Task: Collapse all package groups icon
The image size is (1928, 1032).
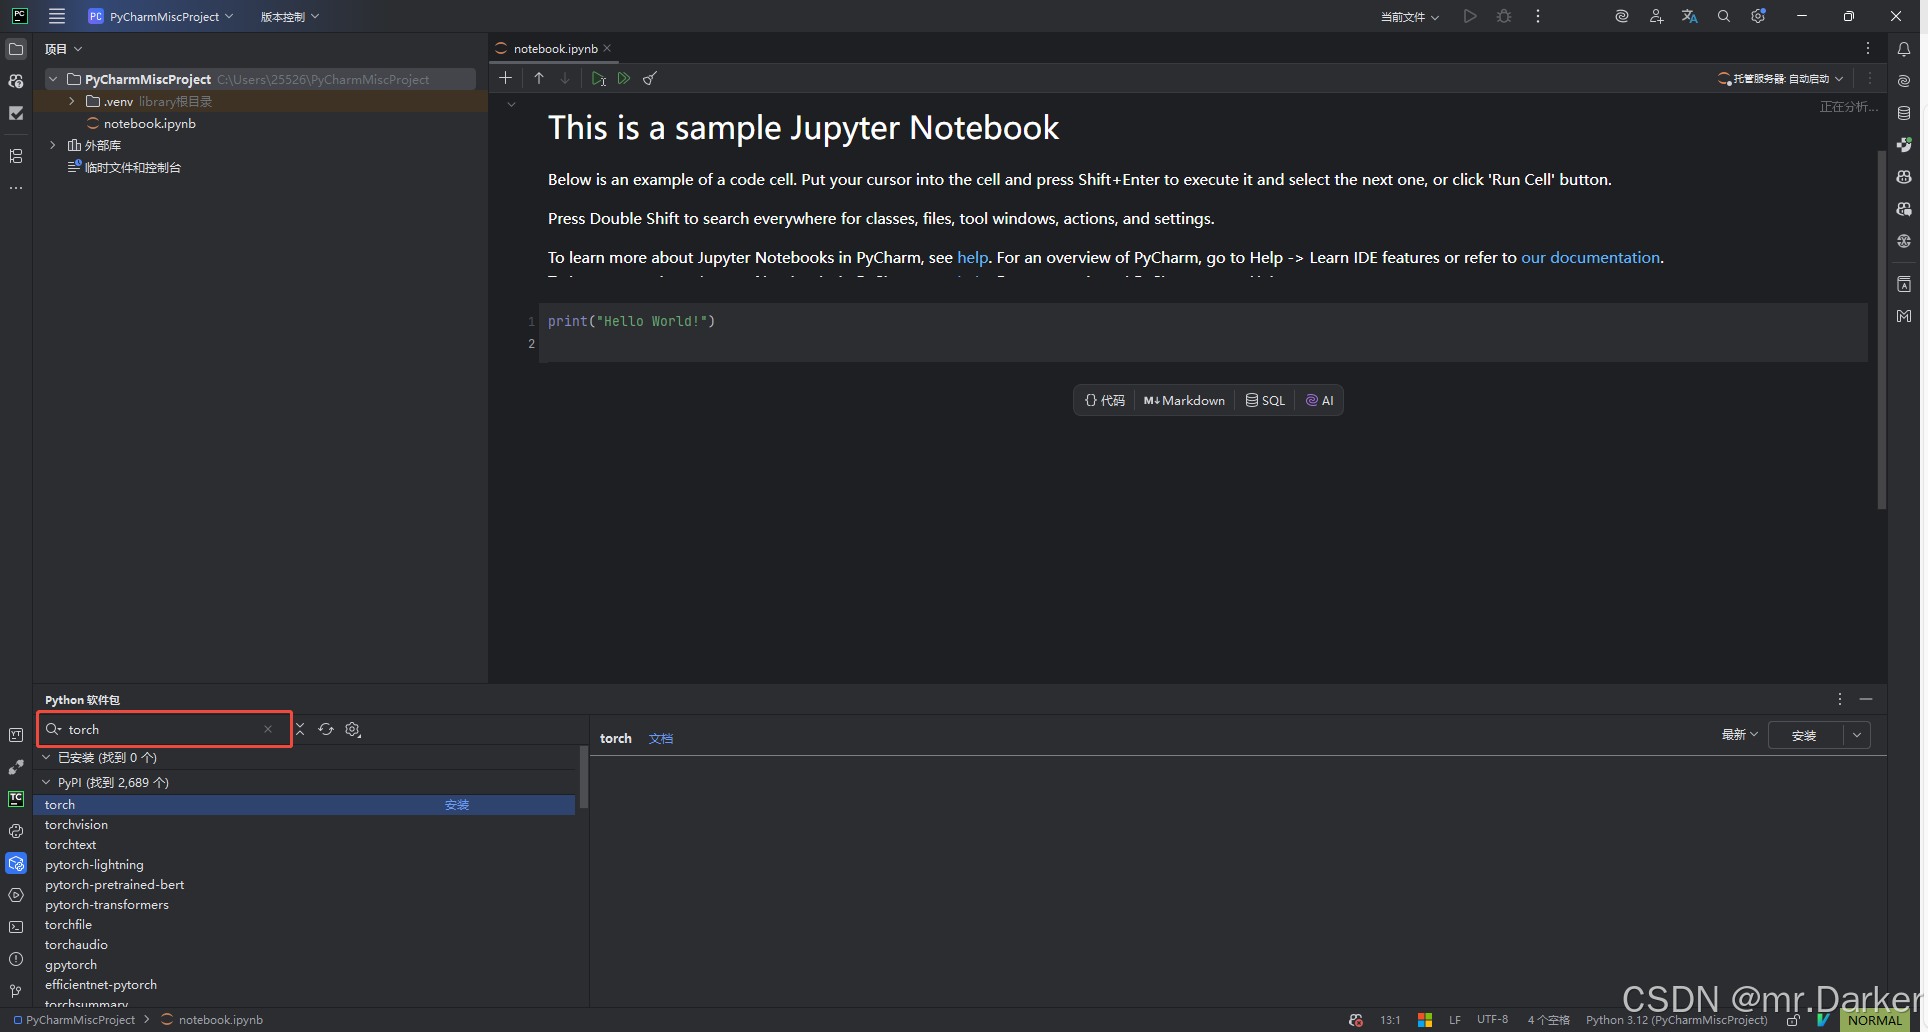Action: tap(300, 729)
